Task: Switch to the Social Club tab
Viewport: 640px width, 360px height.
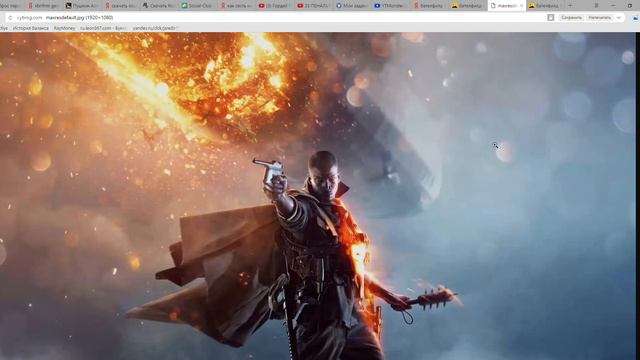Action: tap(197, 6)
